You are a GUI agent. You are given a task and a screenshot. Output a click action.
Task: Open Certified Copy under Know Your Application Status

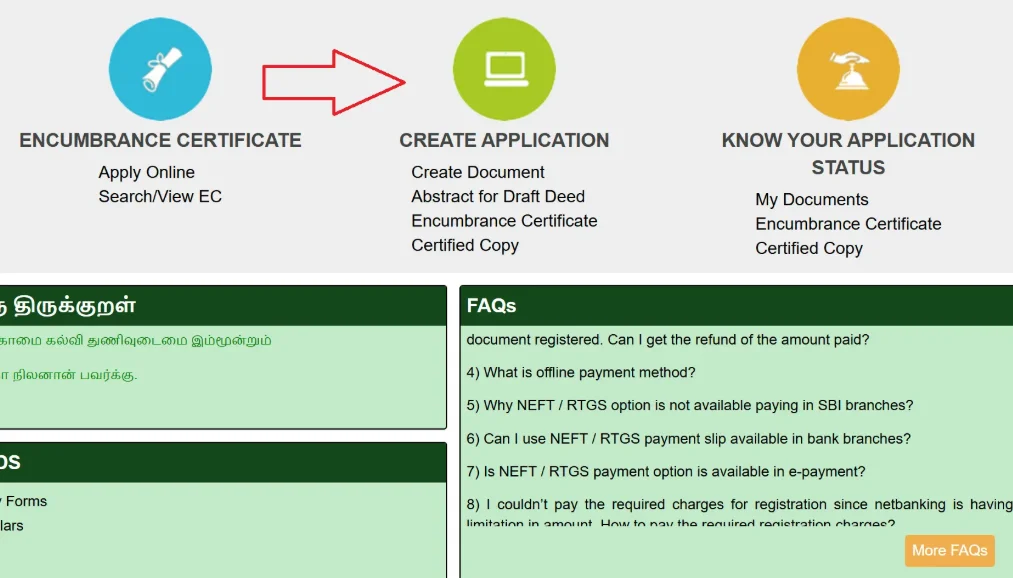tap(809, 249)
